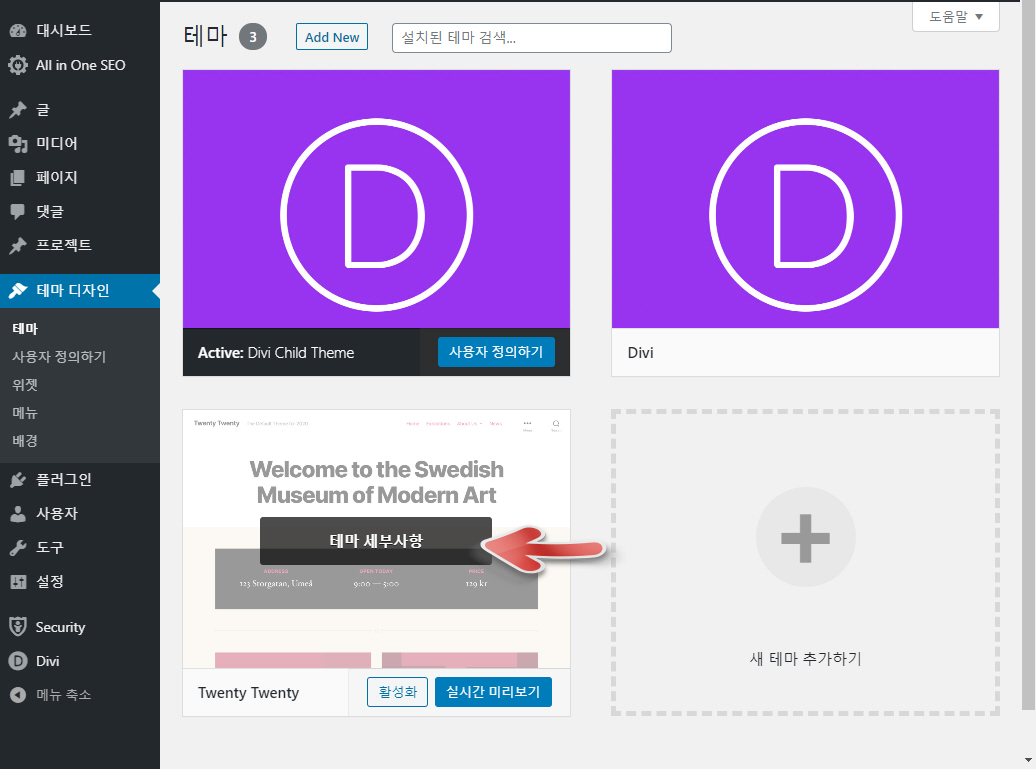Click the 사용자 person icon
This screenshot has width=1036, height=769.
pos(18,513)
